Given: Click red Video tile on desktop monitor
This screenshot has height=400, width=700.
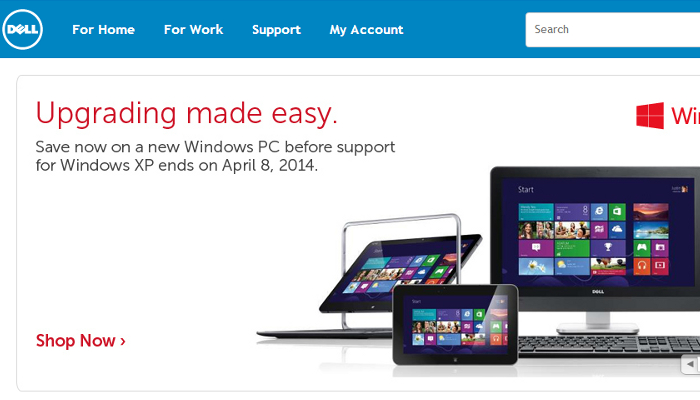Looking at the screenshot, I should tap(660, 266).
